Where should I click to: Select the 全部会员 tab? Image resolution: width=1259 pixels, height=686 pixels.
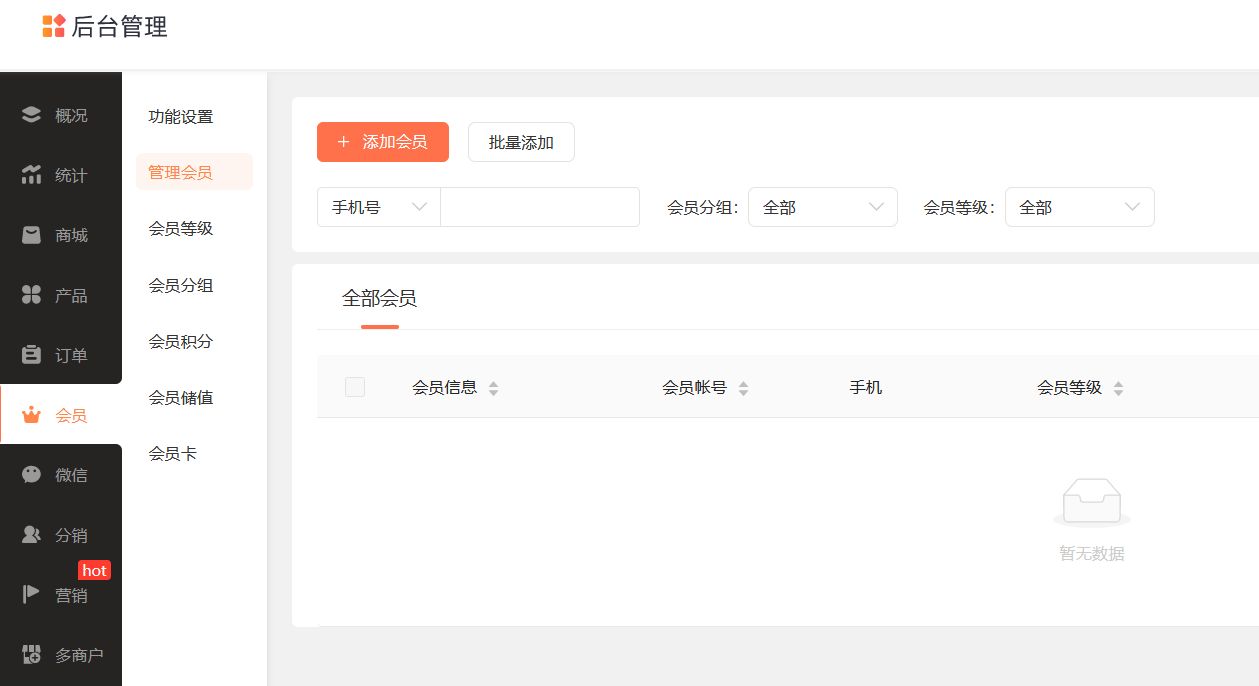point(380,298)
